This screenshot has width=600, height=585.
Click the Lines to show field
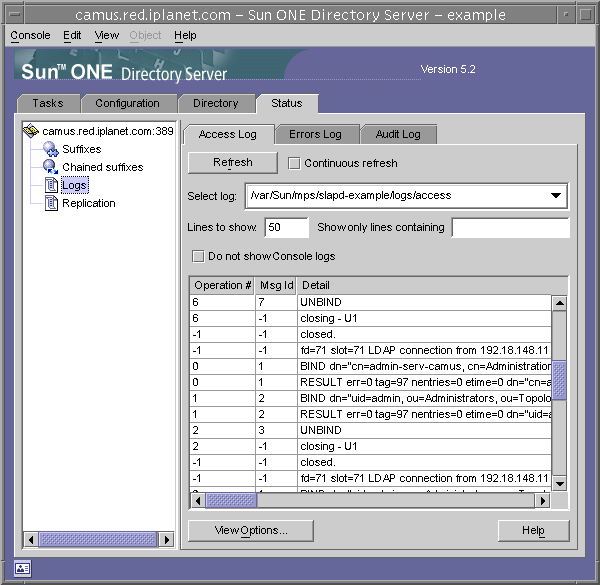(x=286, y=227)
